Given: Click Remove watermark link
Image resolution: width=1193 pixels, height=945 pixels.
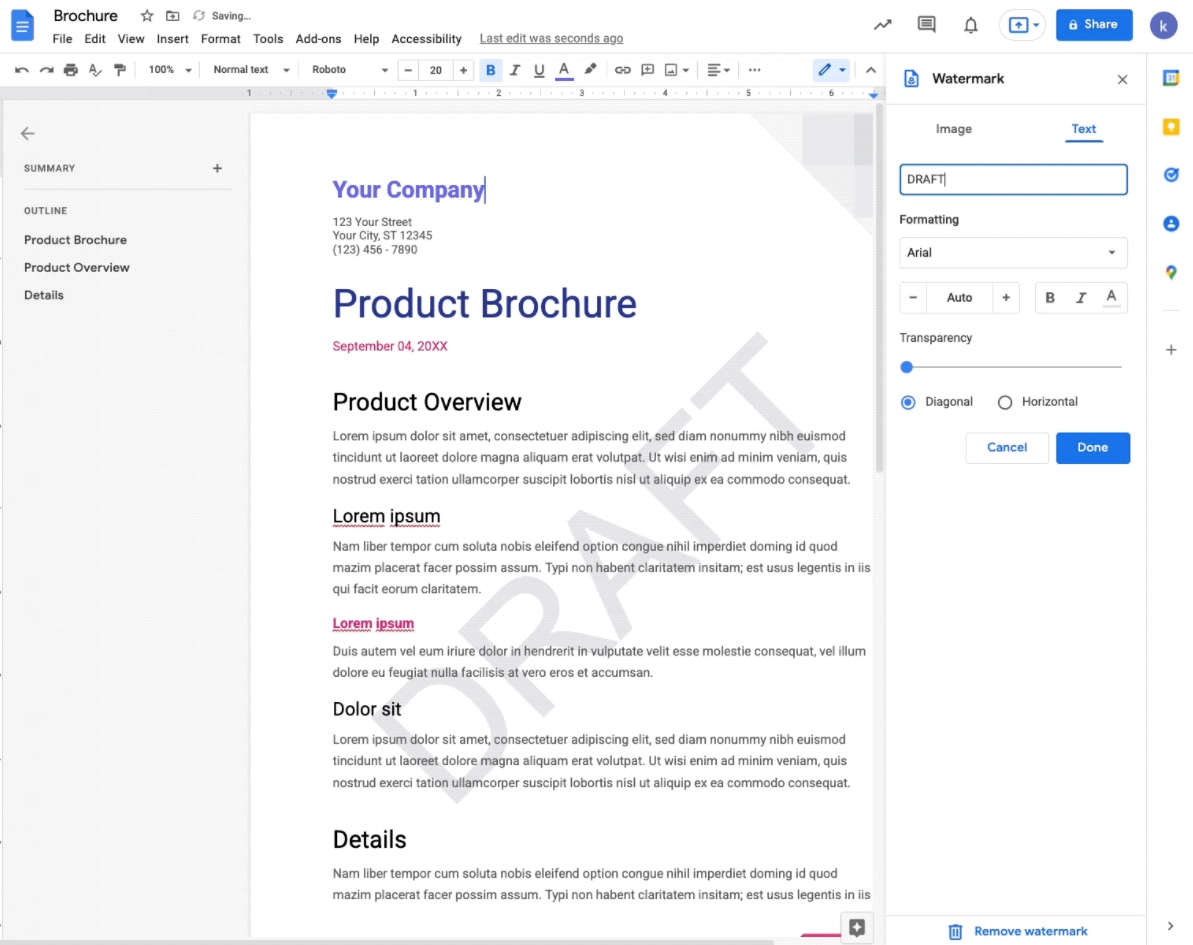Looking at the screenshot, I should pyautogui.click(x=1030, y=931).
